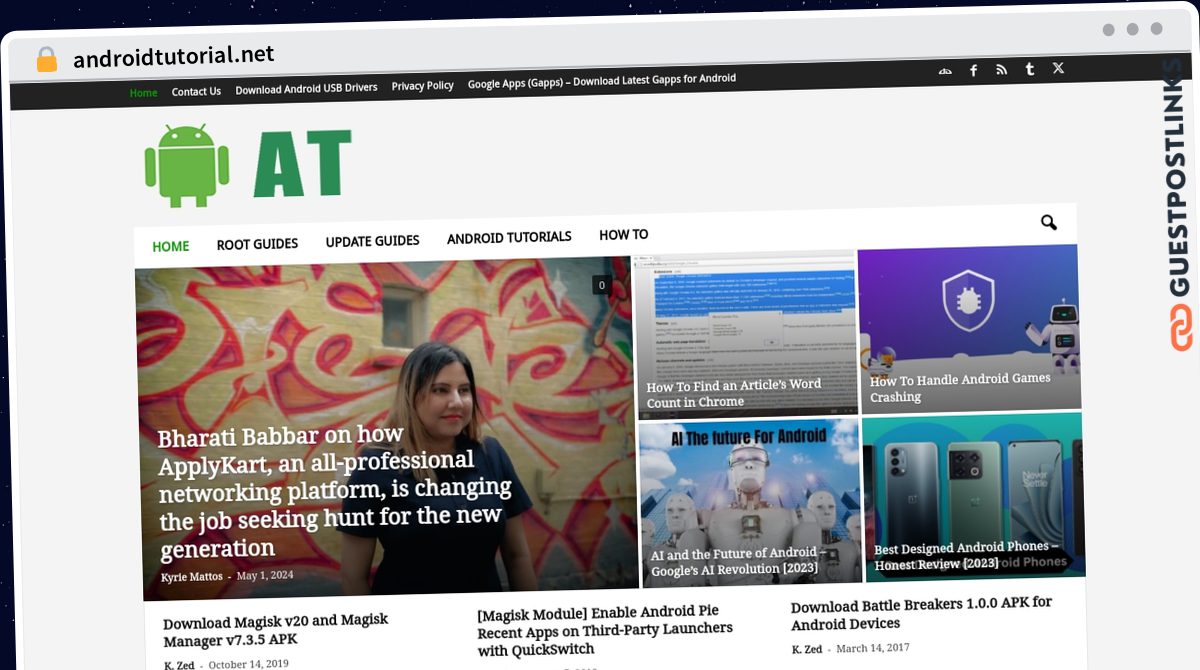Click author K. Zed under Battle Breakers
Screen dimensions: 1200x670
tap(807, 650)
